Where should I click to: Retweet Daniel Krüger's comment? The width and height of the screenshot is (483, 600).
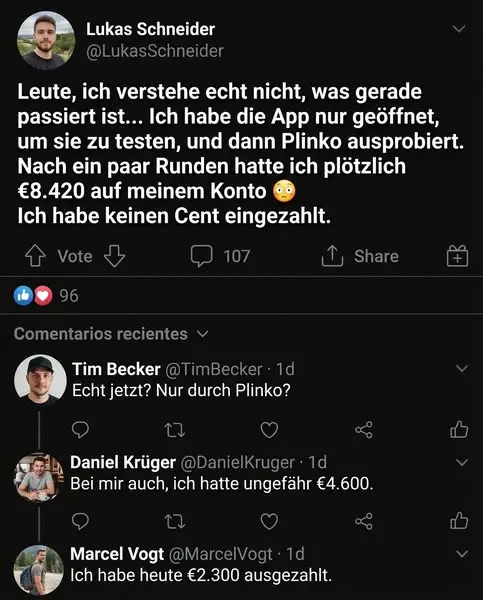pos(175,521)
